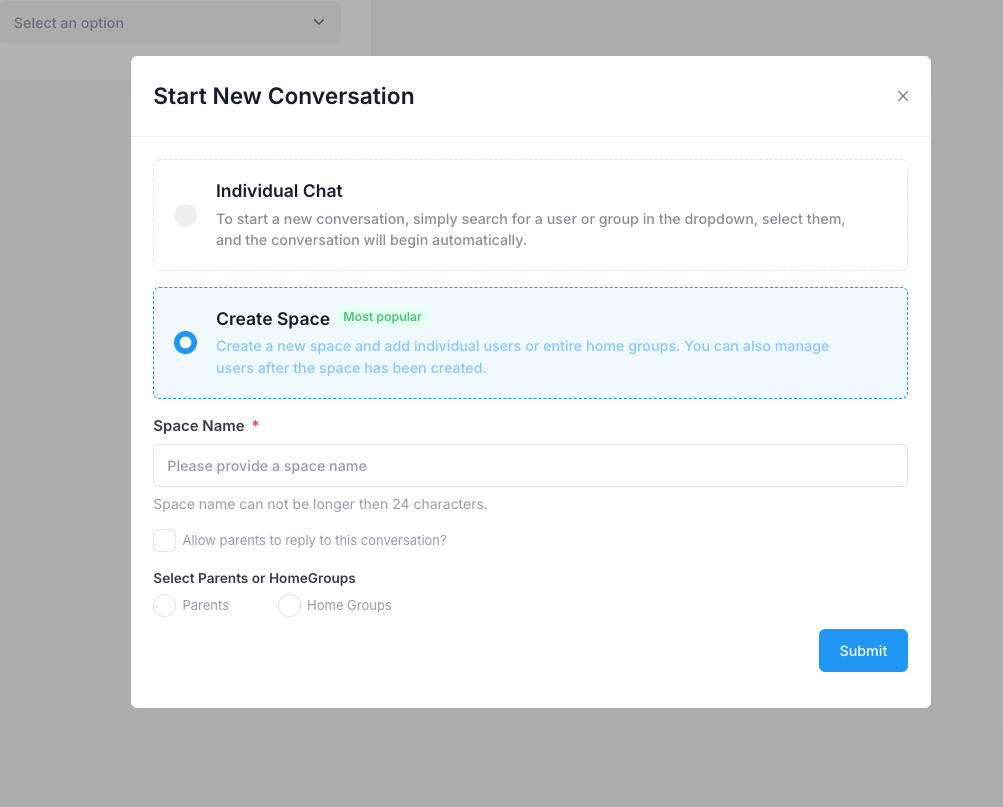Image resolution: width=1003 pixels, height=807 pixels.
Task: Click the Create Space description text
Action: tap(522, 357)
